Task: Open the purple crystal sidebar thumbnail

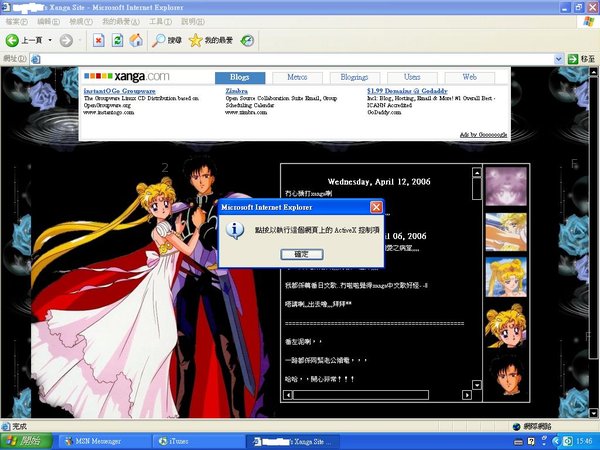Action: click(x=506, y=187)
